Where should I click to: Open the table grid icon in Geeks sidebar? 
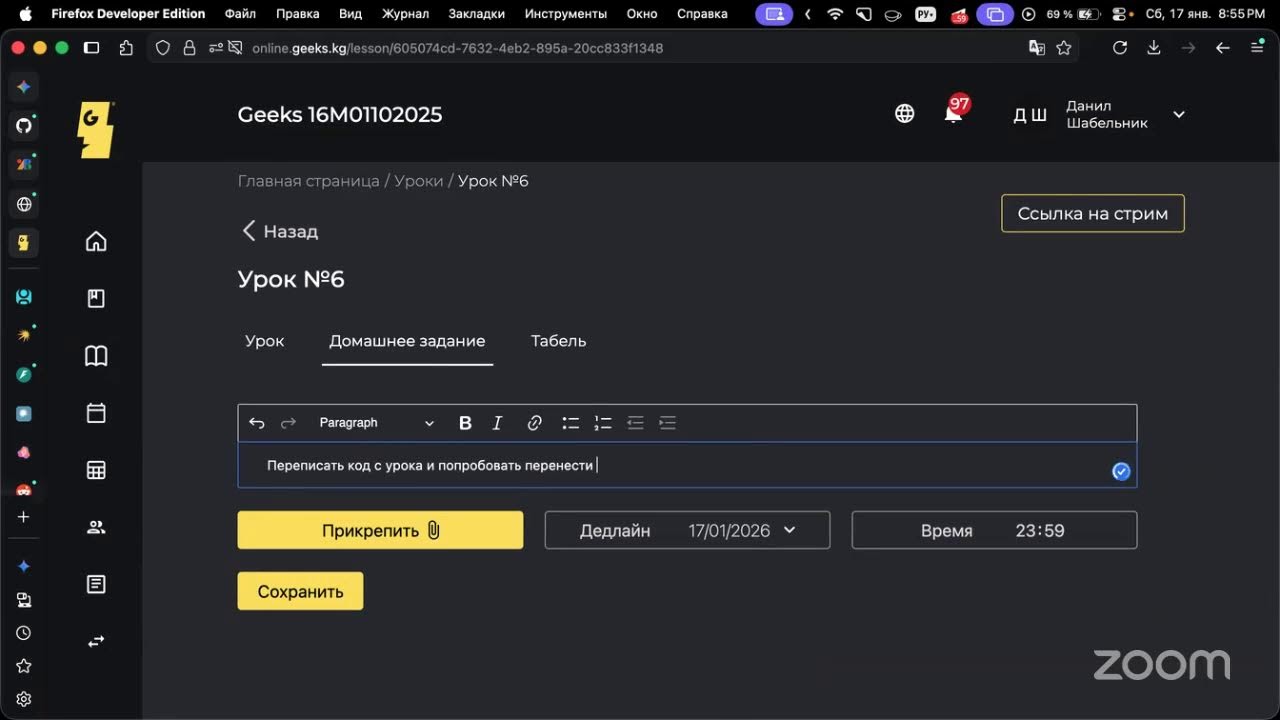(x=96, y=470)
